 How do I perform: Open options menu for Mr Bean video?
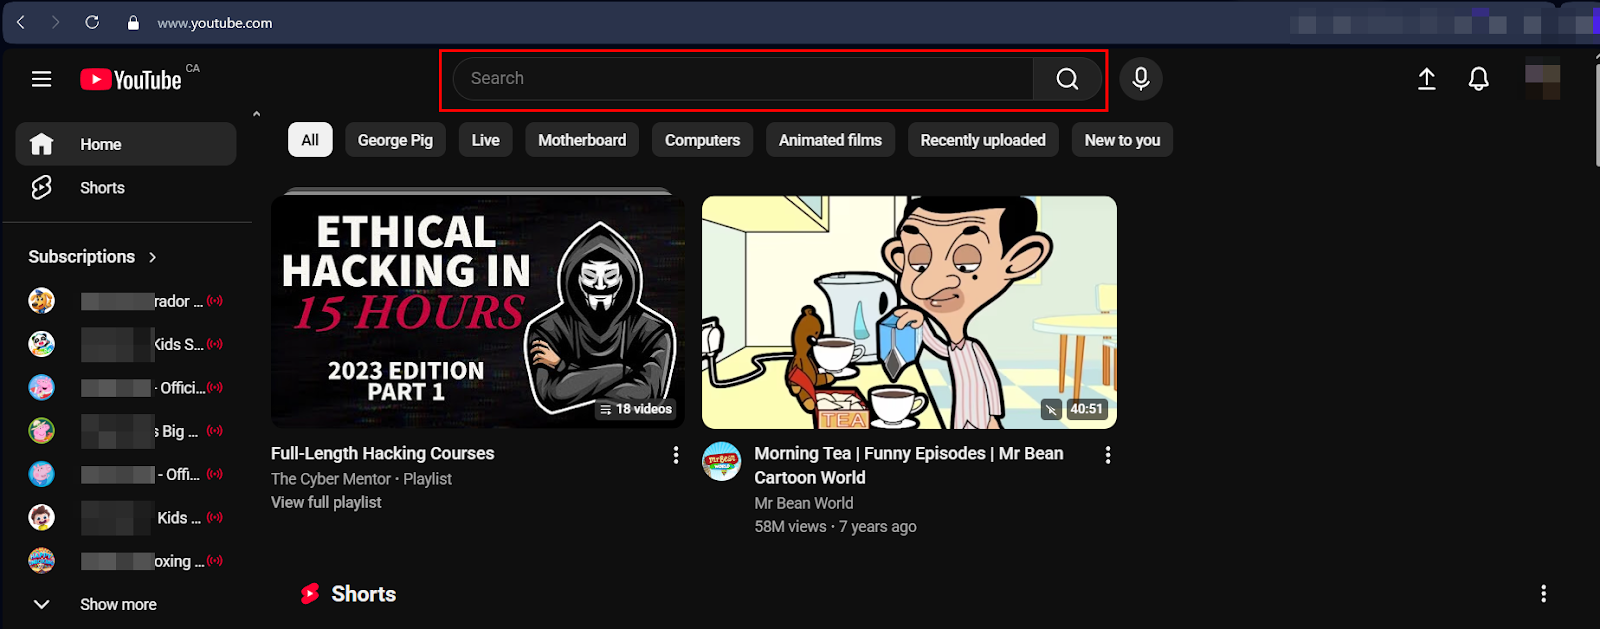click(x=1107, y=455)
